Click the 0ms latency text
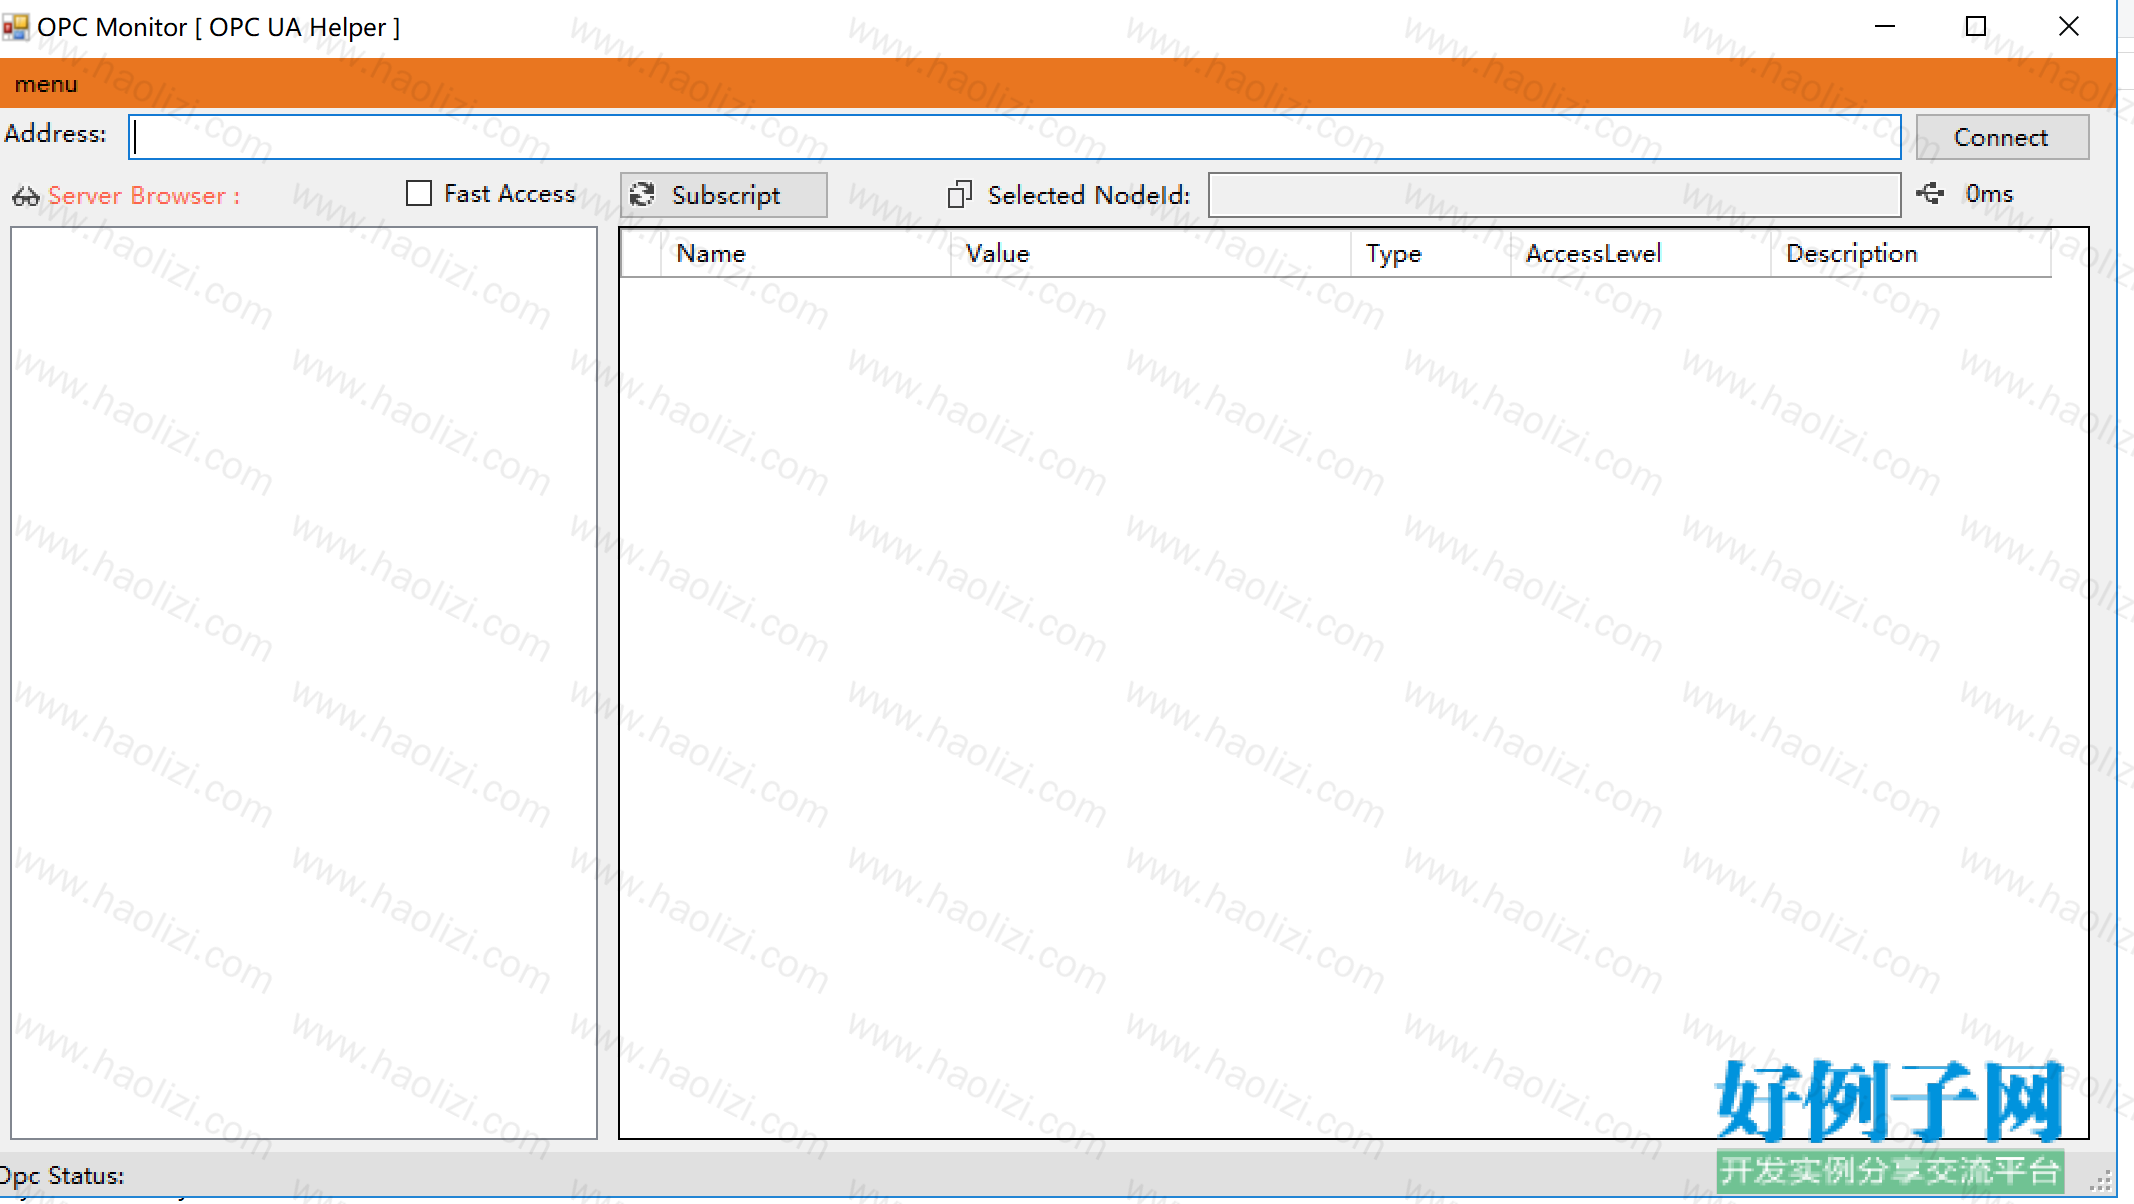This screenshot has height=1204, width=2134. coord(1989,194)
